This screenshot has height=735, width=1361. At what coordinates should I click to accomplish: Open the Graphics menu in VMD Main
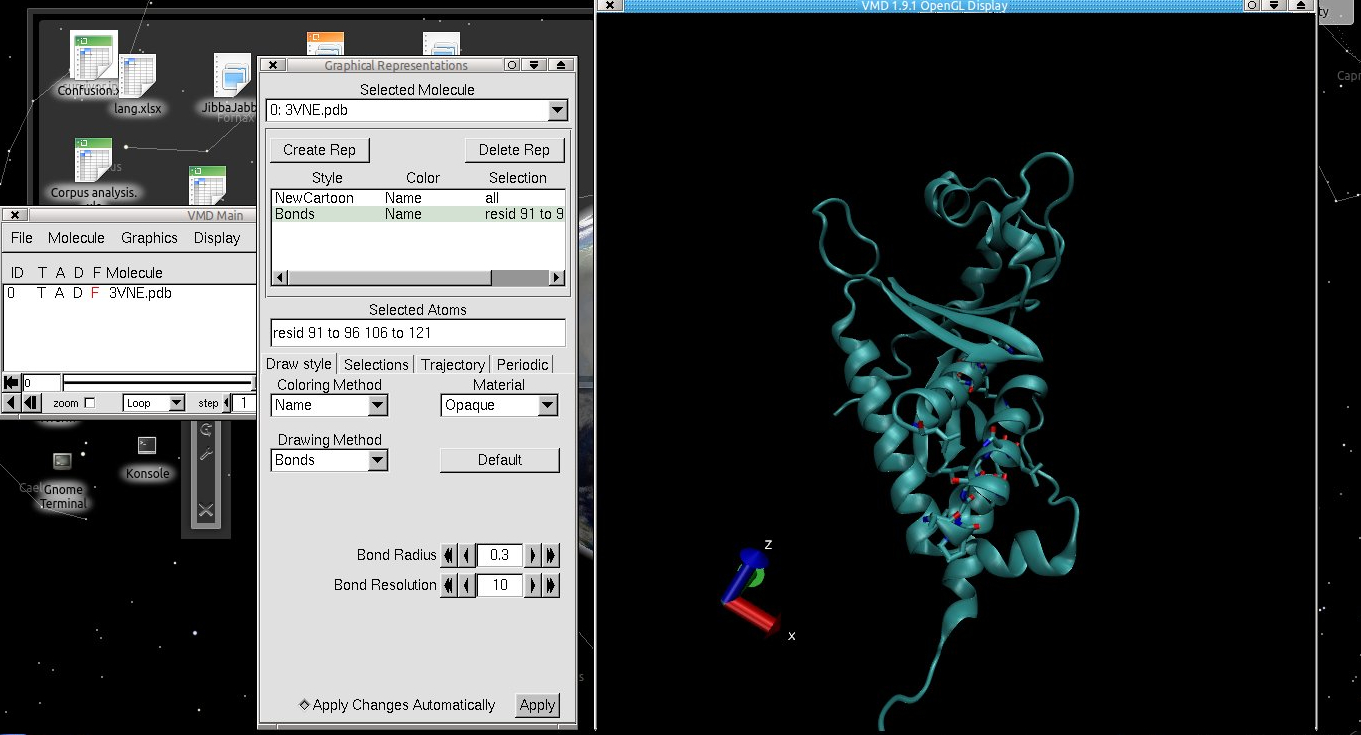(149, 238)
